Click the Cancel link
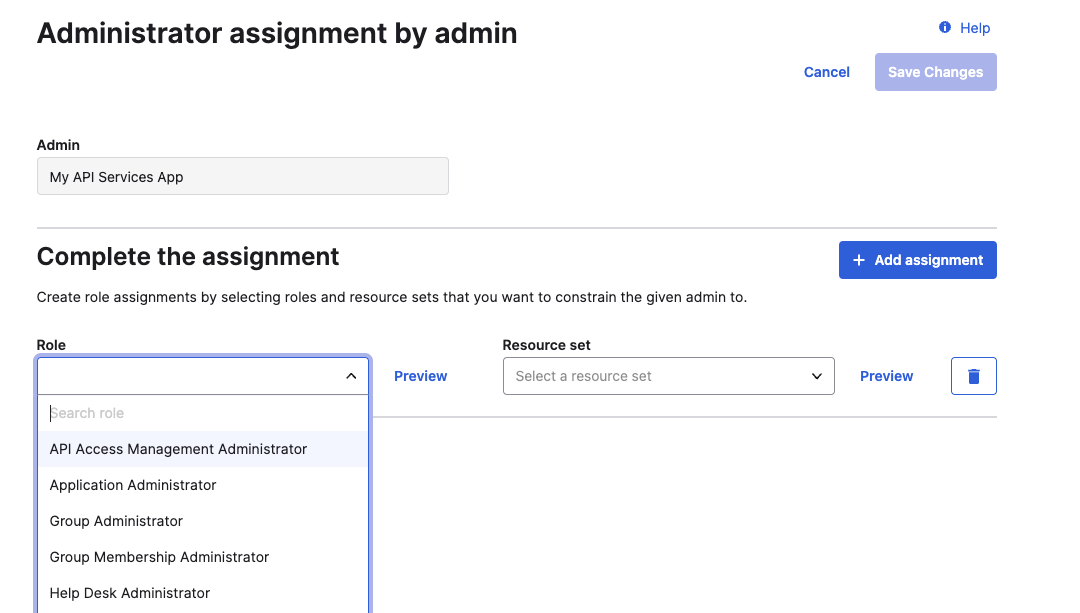The image size is (1080, 613). [827, 72]
